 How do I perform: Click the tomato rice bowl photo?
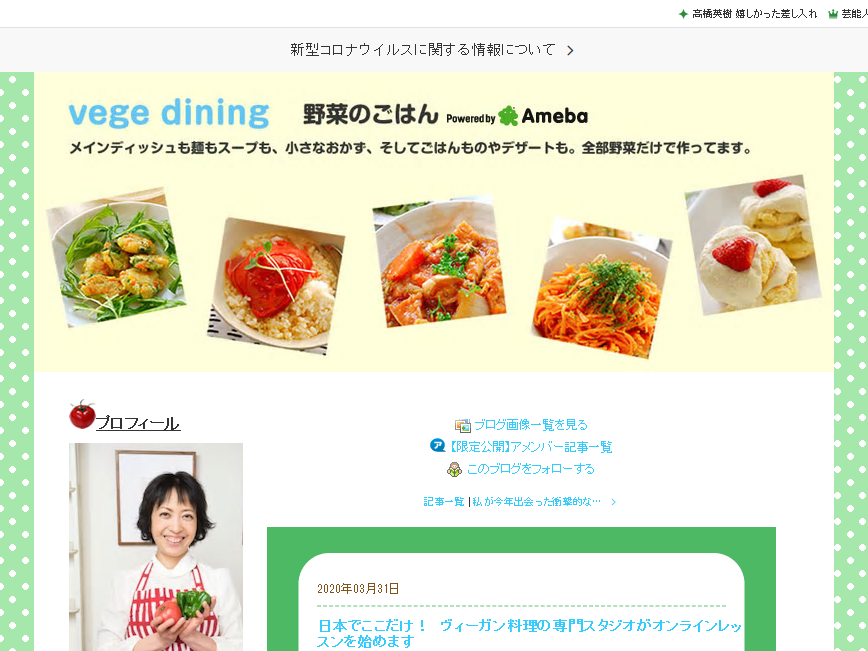pyautogui.click(x=276, y=286)
